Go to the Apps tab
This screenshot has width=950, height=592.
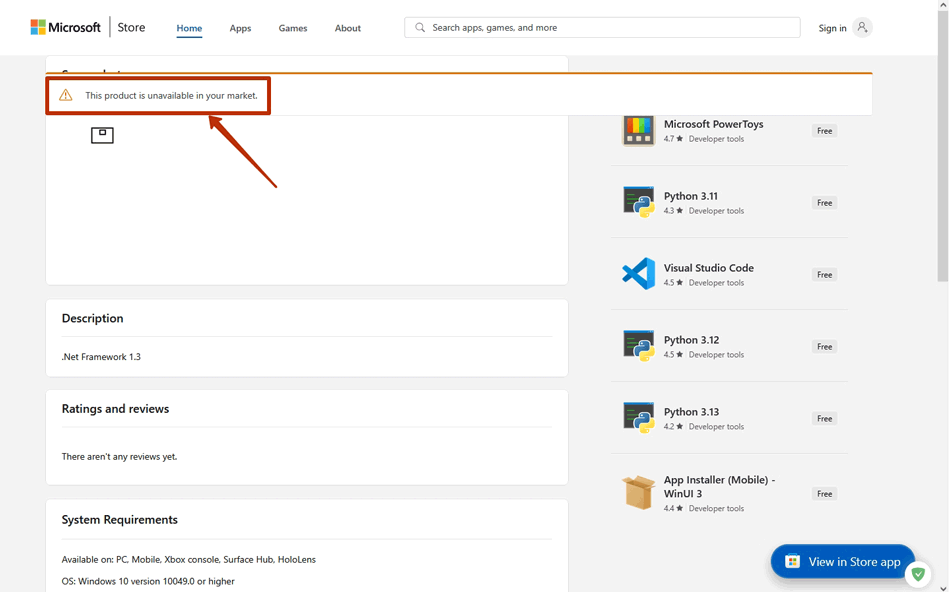240,28
